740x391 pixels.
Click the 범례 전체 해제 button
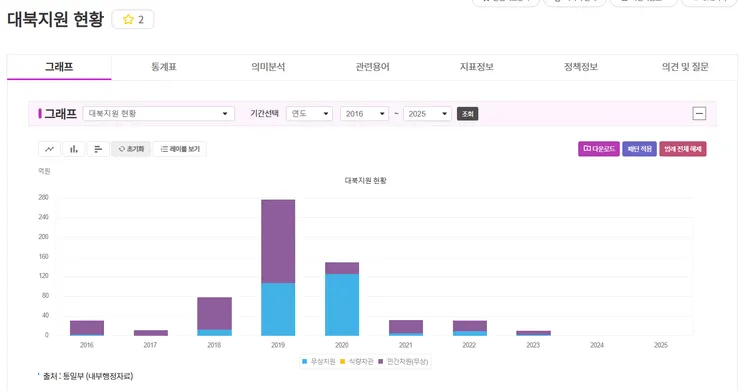coord(683,149)
